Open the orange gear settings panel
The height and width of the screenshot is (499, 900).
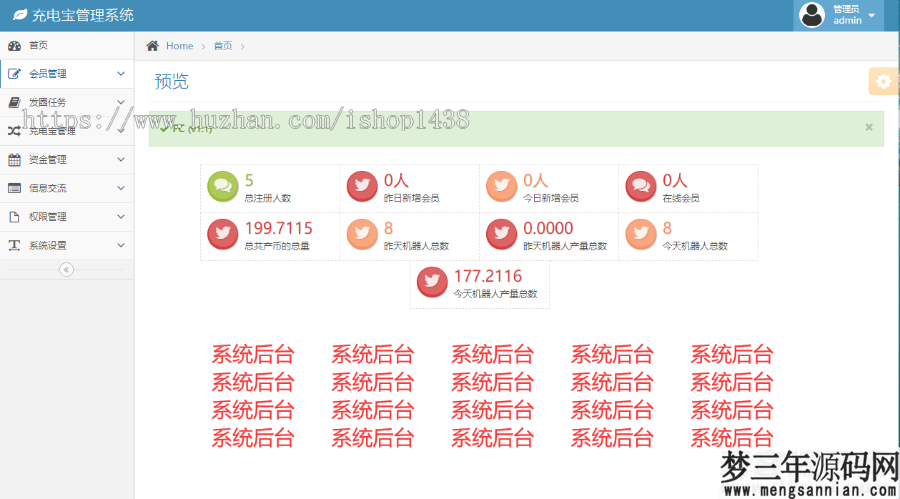click(x=883, y=81)
